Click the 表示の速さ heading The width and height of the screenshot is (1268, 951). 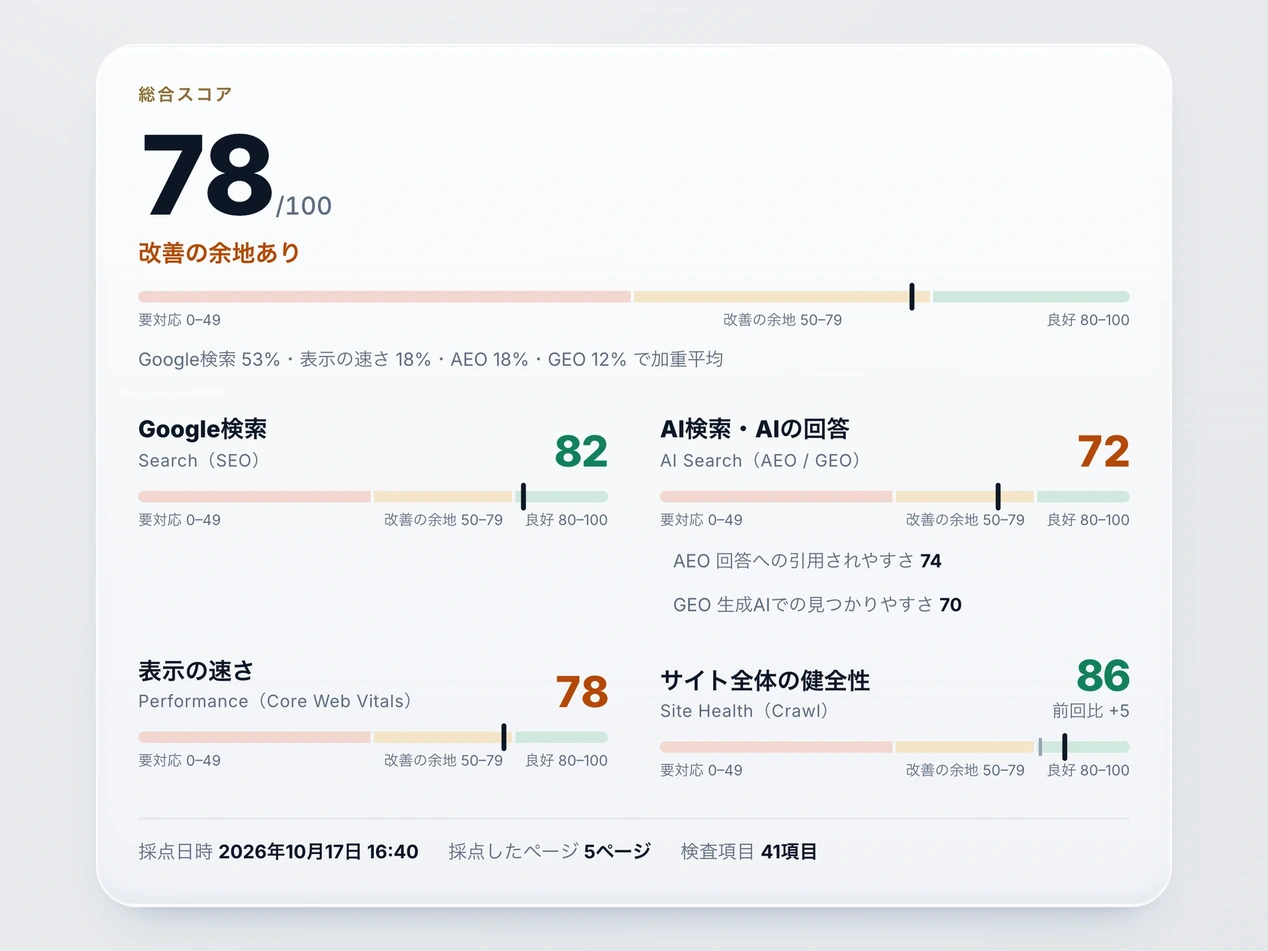click(196, 671)
